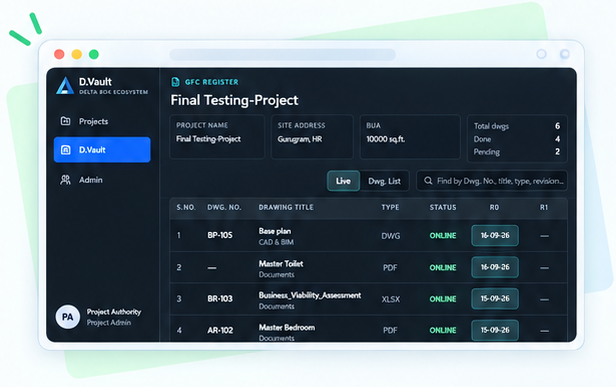Image resolution: width=616 pixels, height=387 pixels.
Task: Click the browser address bar
Action: [282, 54]
